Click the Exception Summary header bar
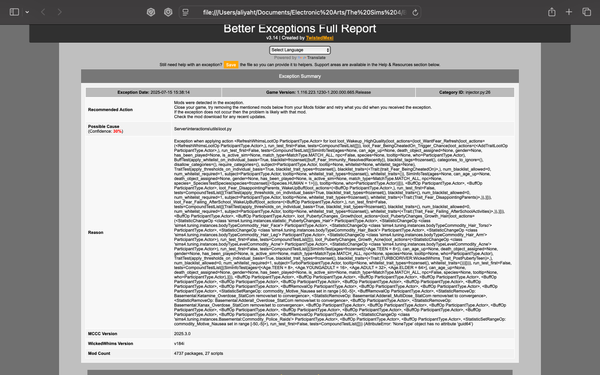The height and width of the screenshot is (375, 600). 300,76
